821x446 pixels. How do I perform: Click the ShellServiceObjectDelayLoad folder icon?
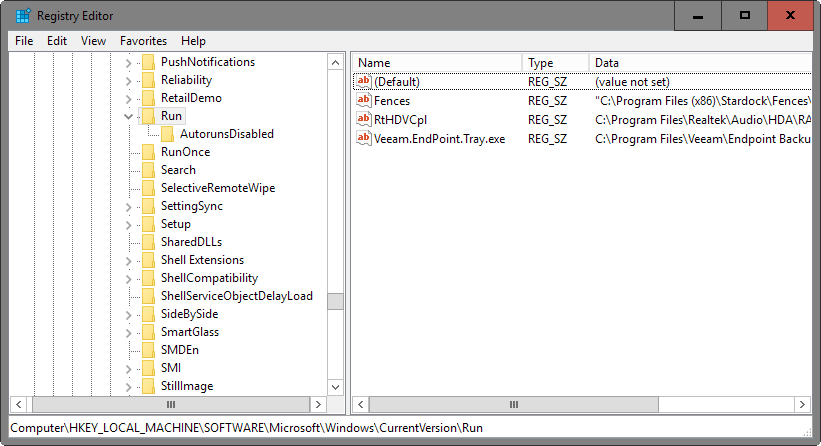pyautogui.click(x=149, y=296)
